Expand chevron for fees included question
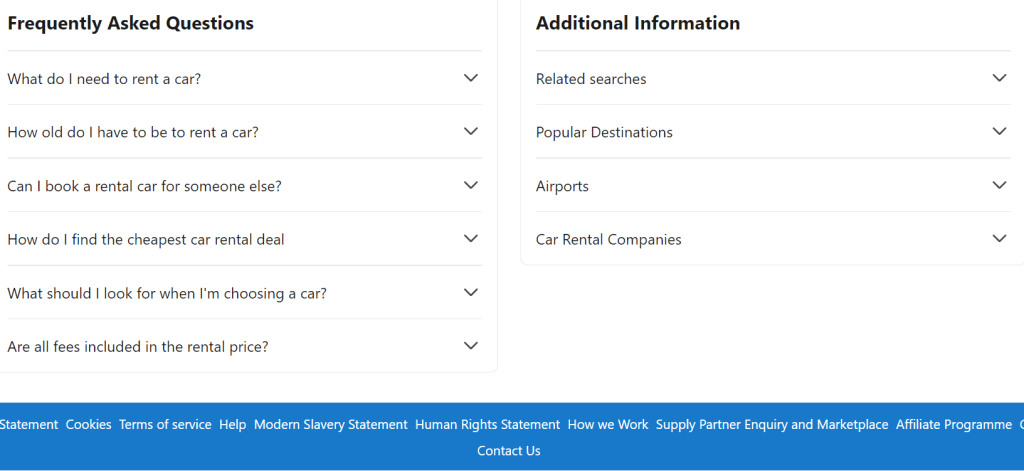The height and width of the screenshot is (471, 1024). pyautogui.click(x=471, y=346)
